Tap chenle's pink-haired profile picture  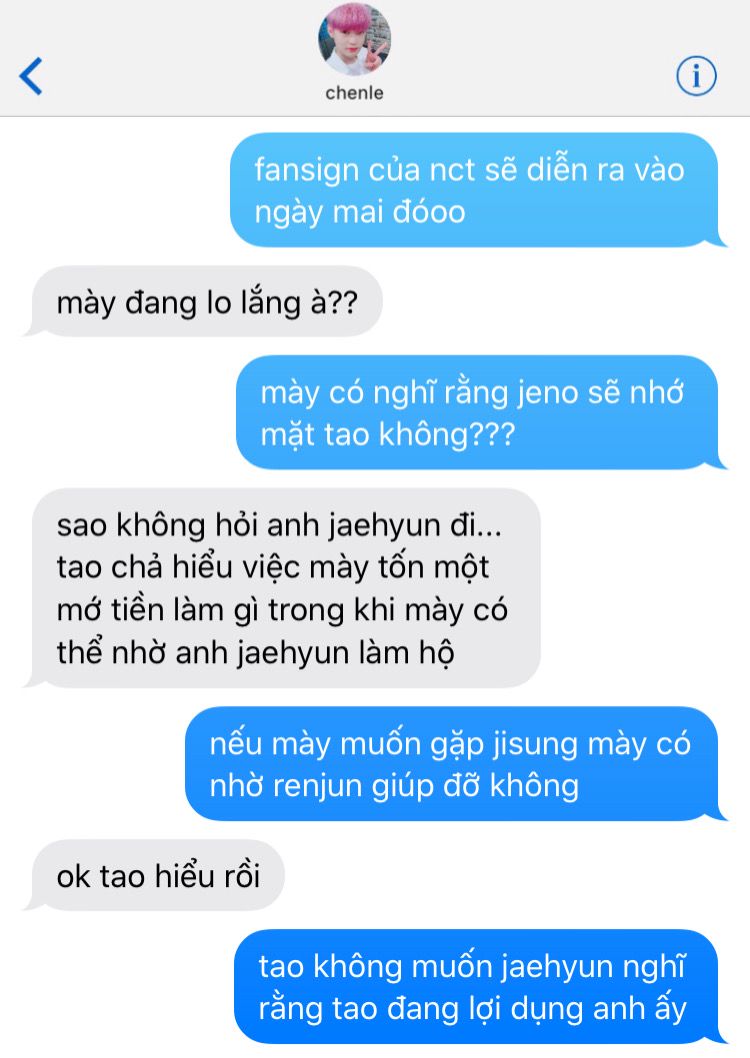355,39
